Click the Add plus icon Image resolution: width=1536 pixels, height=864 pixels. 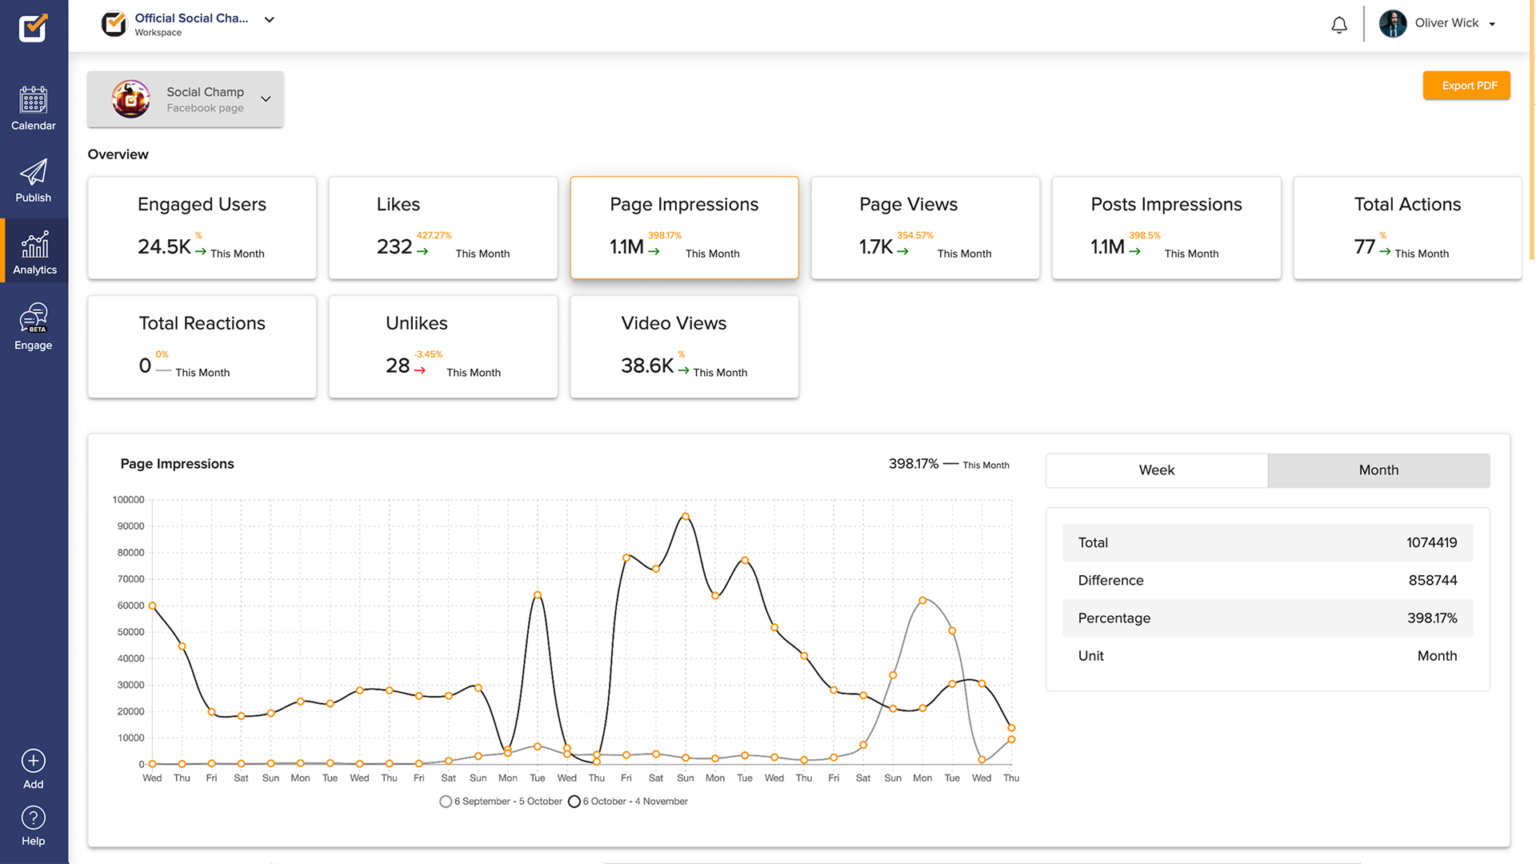click(33, 761)
